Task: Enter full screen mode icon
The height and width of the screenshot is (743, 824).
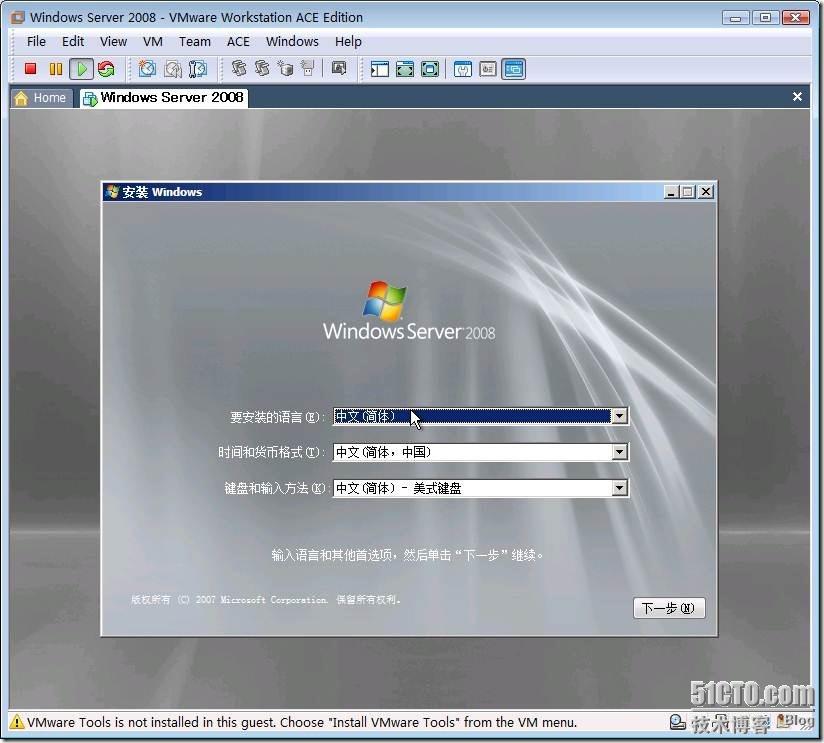Action: click(x=430, y=69)
